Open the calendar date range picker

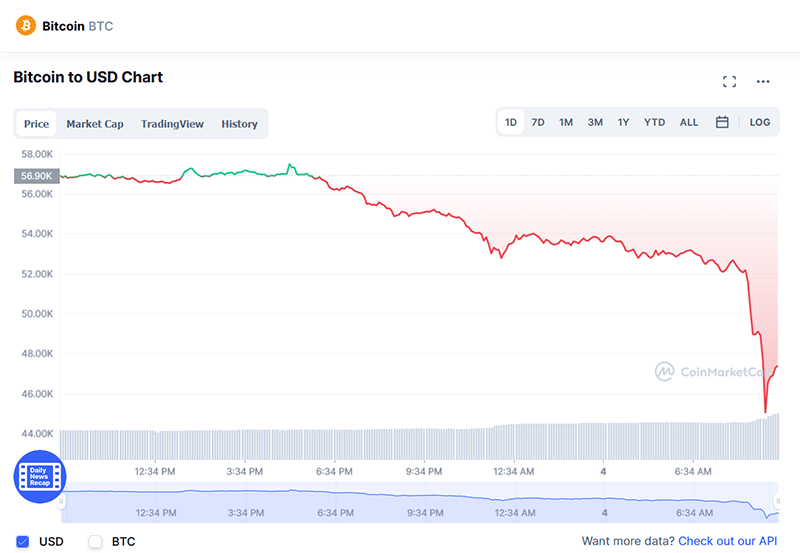tap(722, 122)
